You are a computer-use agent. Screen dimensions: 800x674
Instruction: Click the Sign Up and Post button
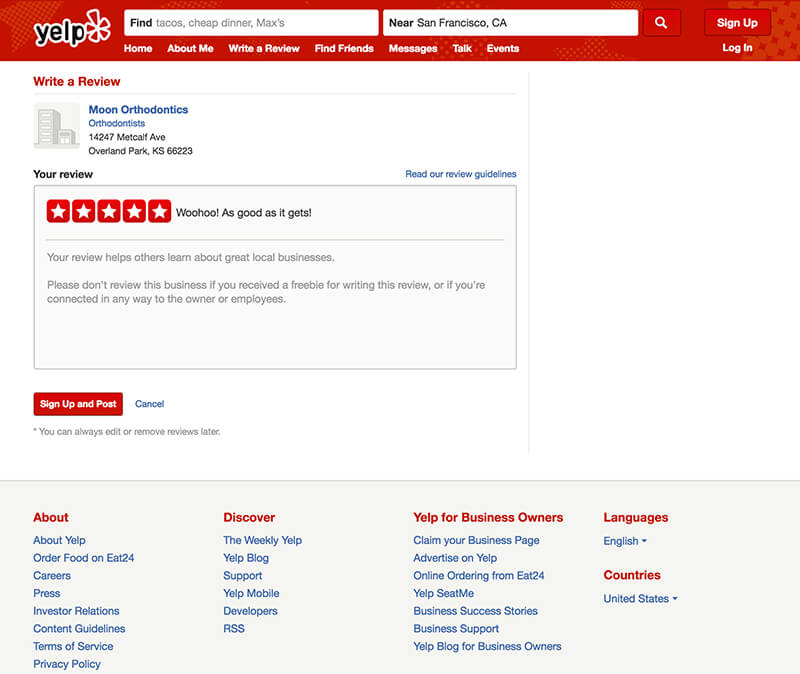78,404
